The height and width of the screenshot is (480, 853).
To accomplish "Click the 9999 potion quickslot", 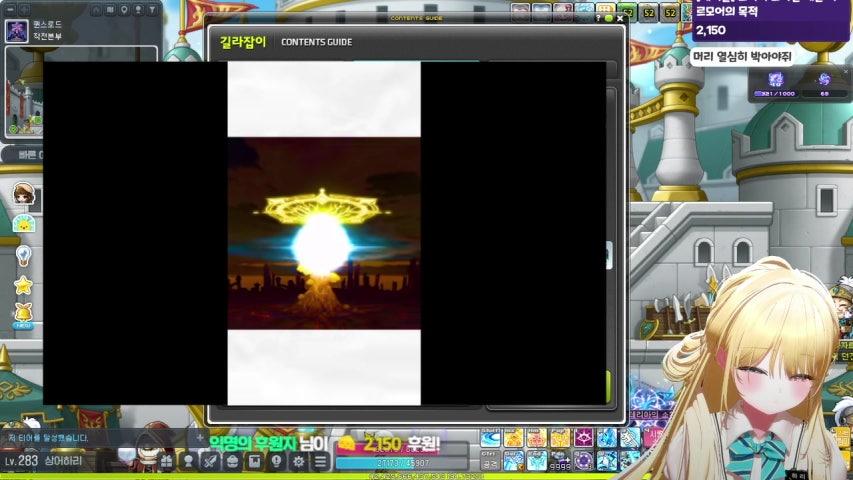I will pos(560,460).
